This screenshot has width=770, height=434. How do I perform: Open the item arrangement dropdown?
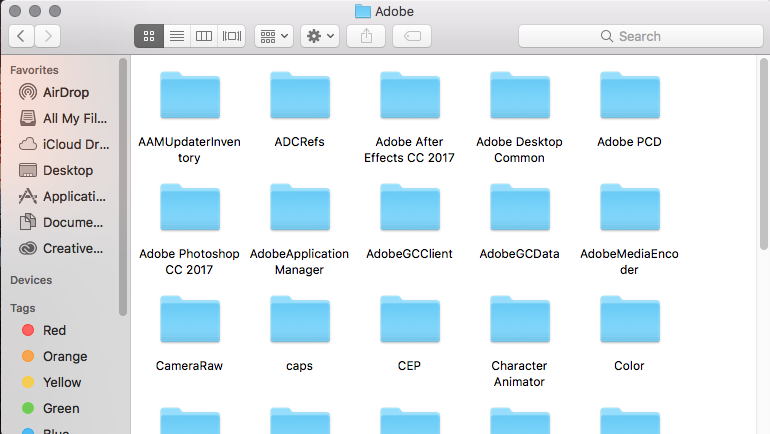274,36
